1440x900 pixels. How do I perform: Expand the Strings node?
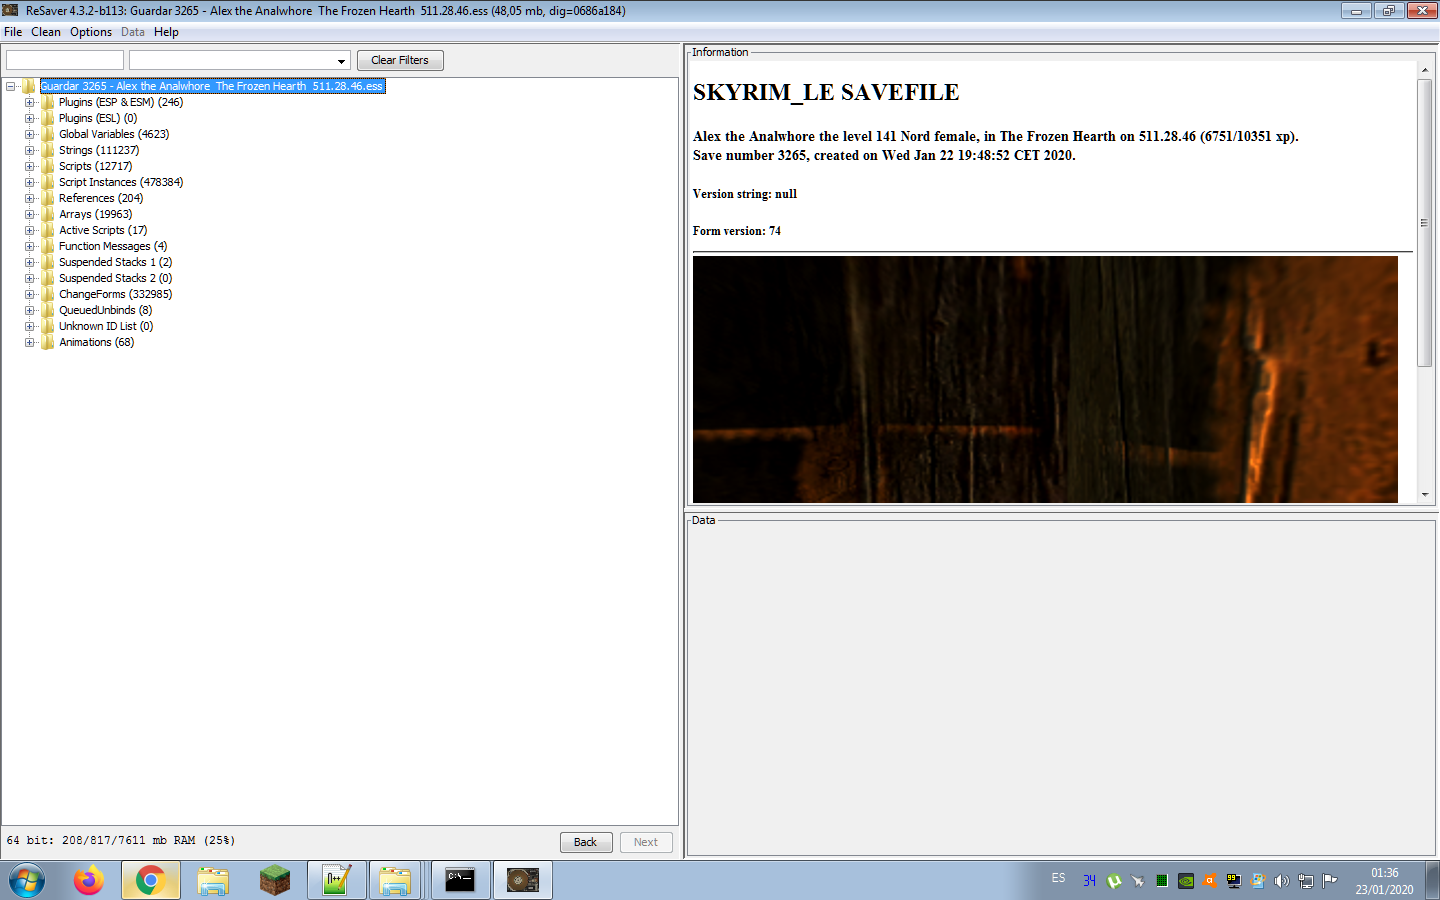click(x=30, y=150)
